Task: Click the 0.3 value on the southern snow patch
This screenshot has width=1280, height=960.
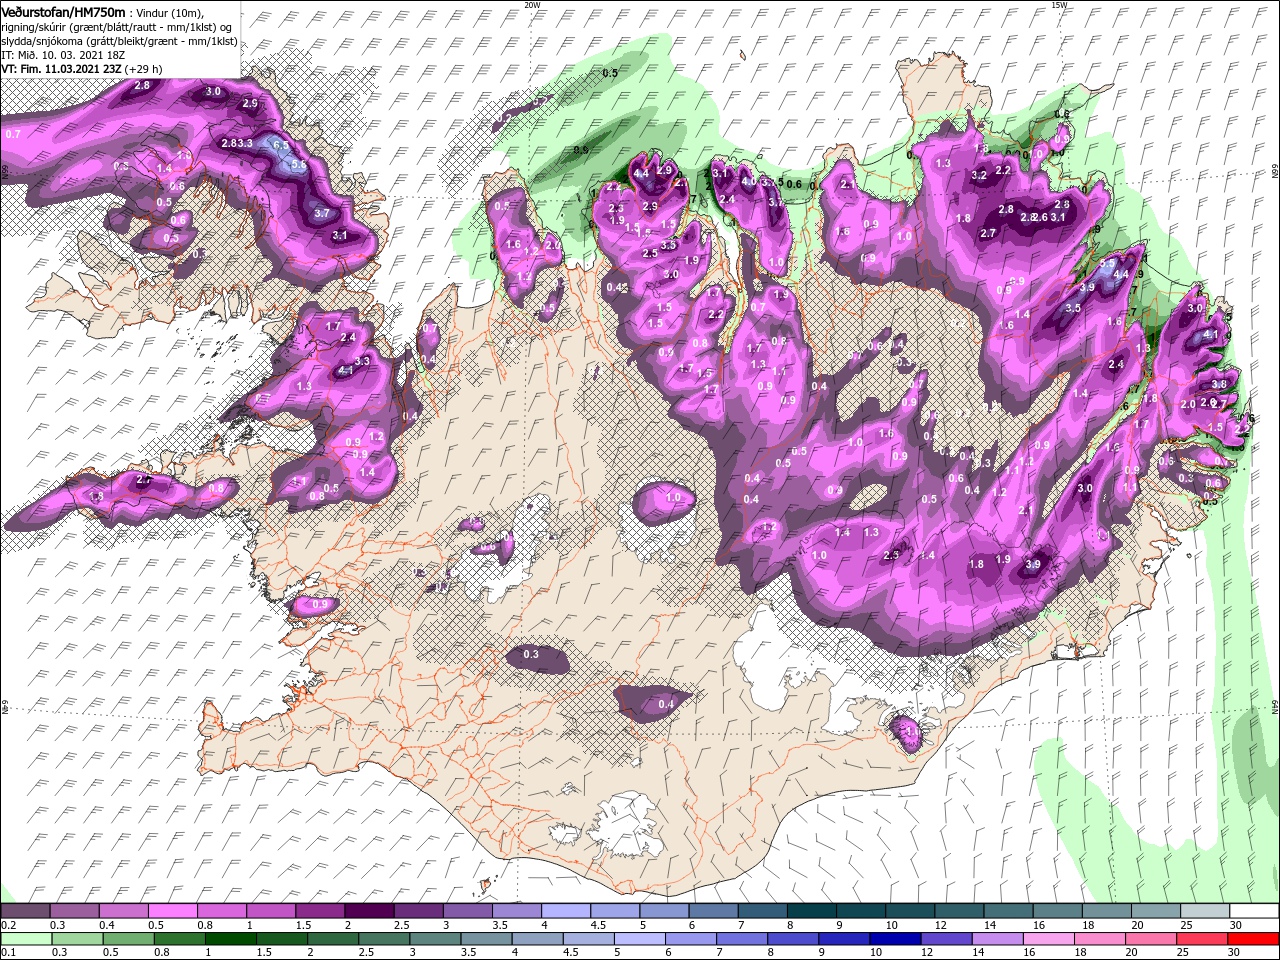Action: [531, 655]
